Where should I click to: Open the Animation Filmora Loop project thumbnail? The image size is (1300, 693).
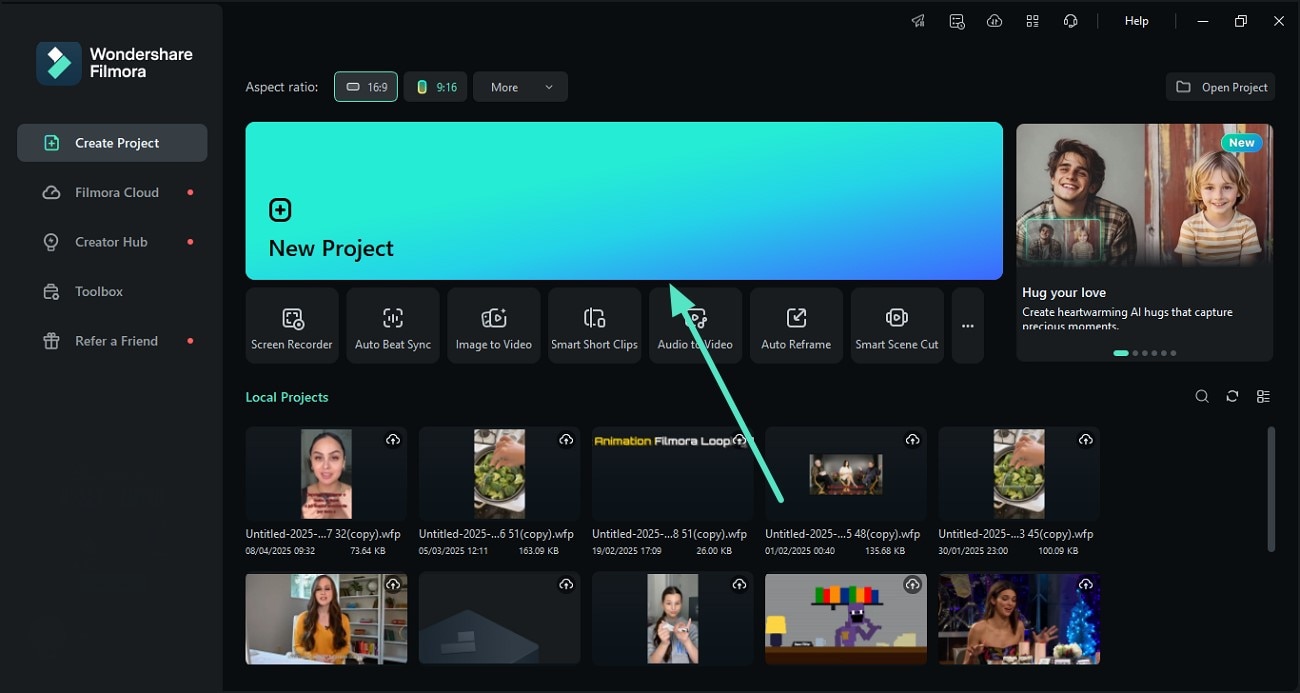tap(672, 473)
